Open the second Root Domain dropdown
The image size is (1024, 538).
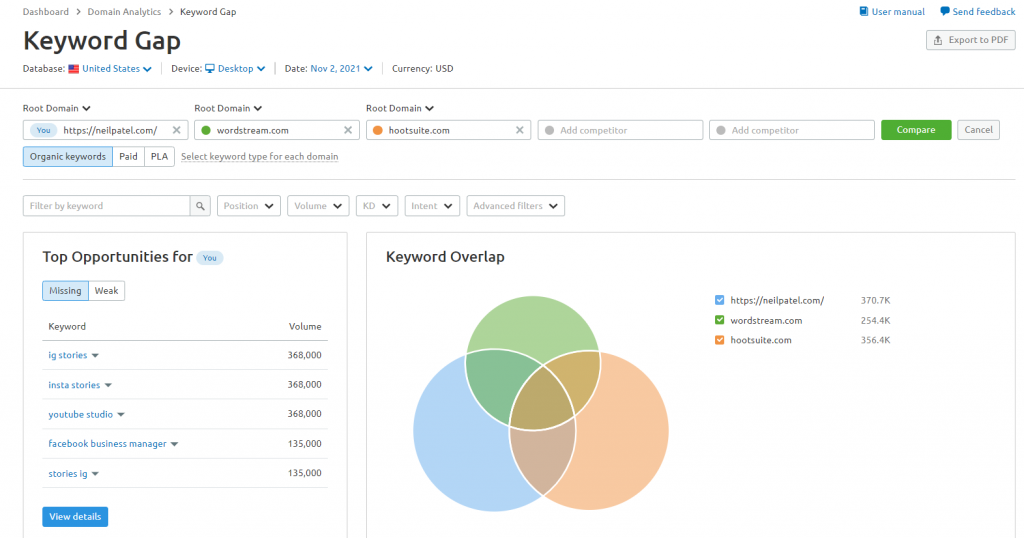(228, 108)
